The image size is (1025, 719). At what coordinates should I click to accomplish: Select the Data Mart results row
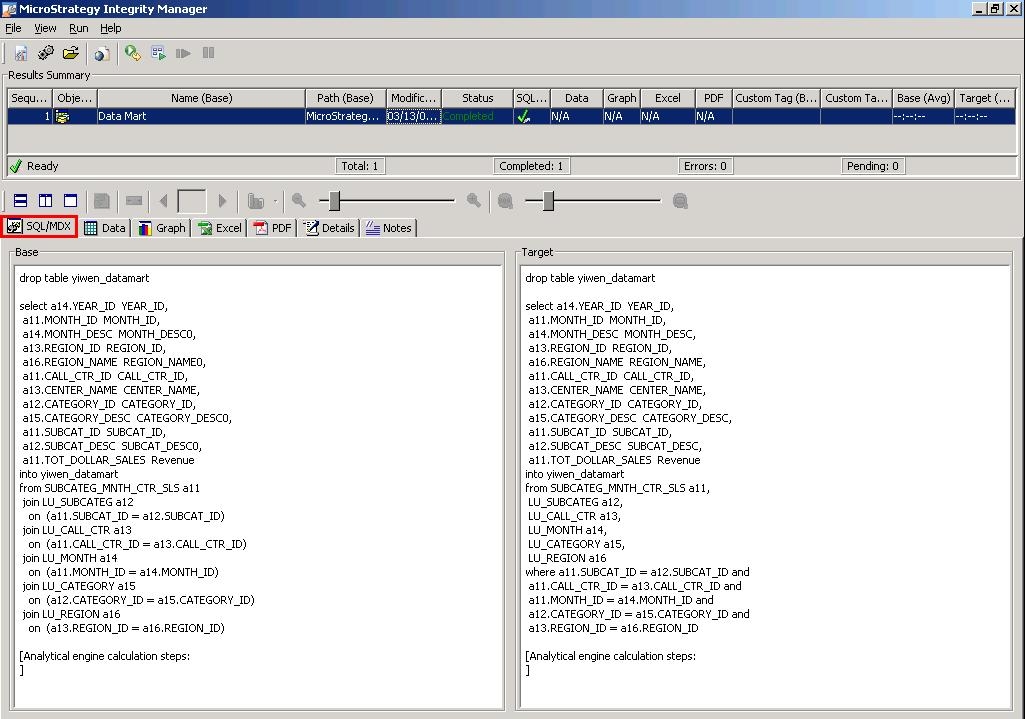[x=200, y=116]
